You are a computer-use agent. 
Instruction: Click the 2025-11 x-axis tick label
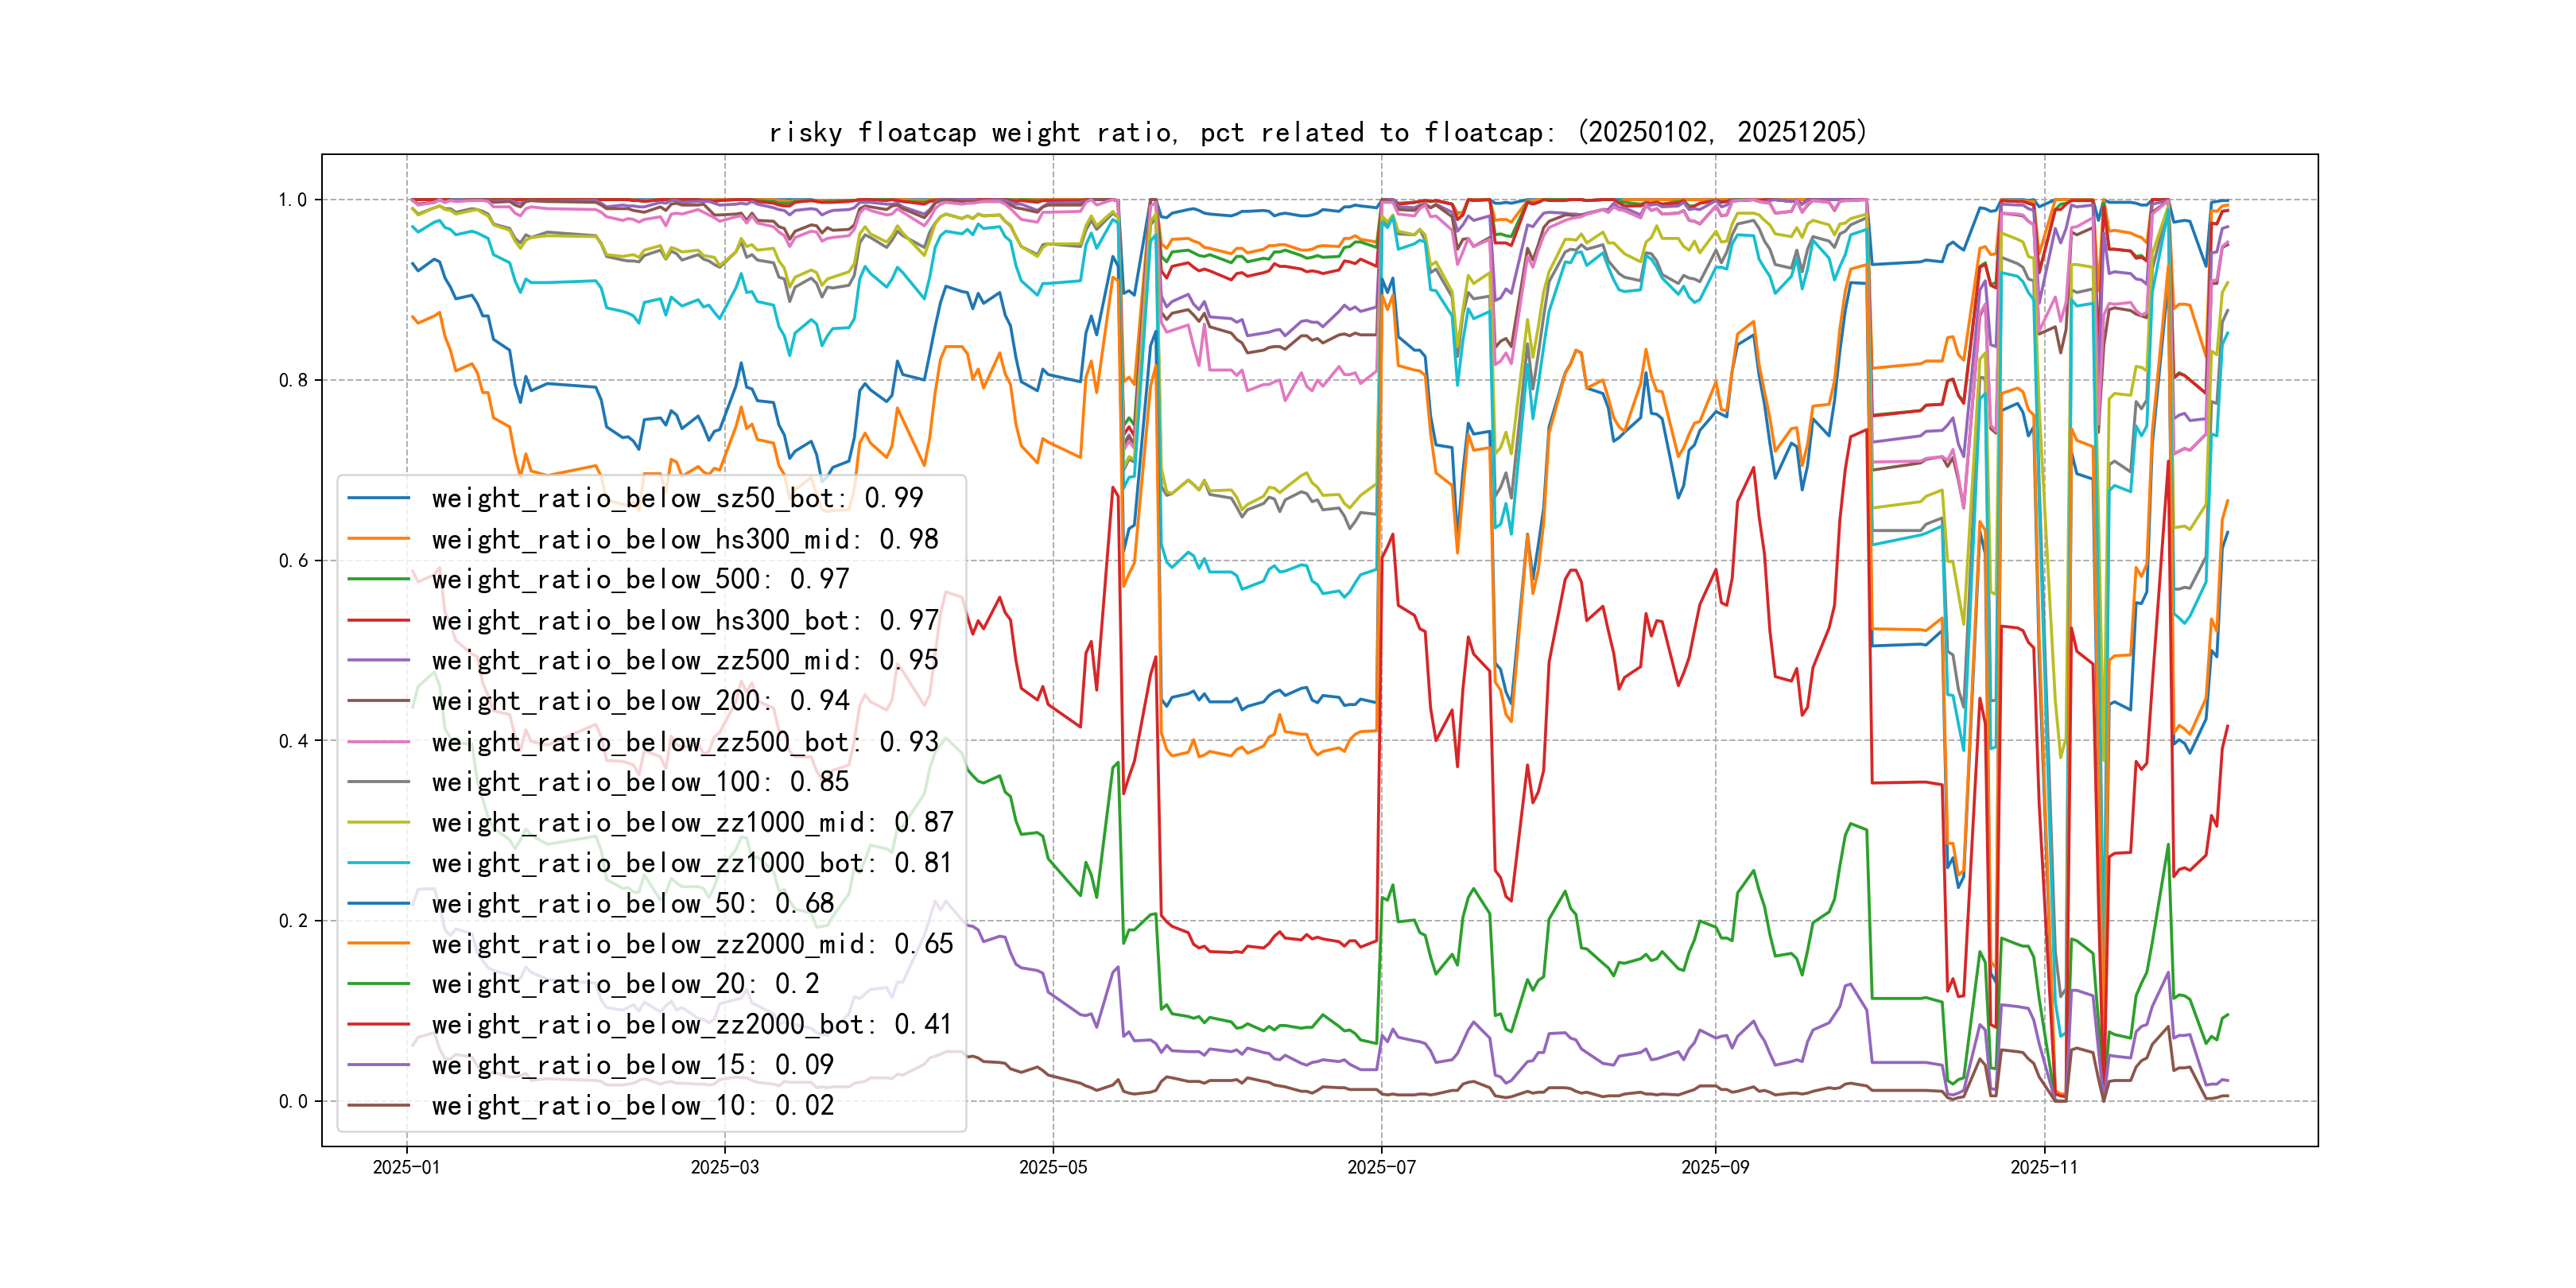(2043, 1167)
